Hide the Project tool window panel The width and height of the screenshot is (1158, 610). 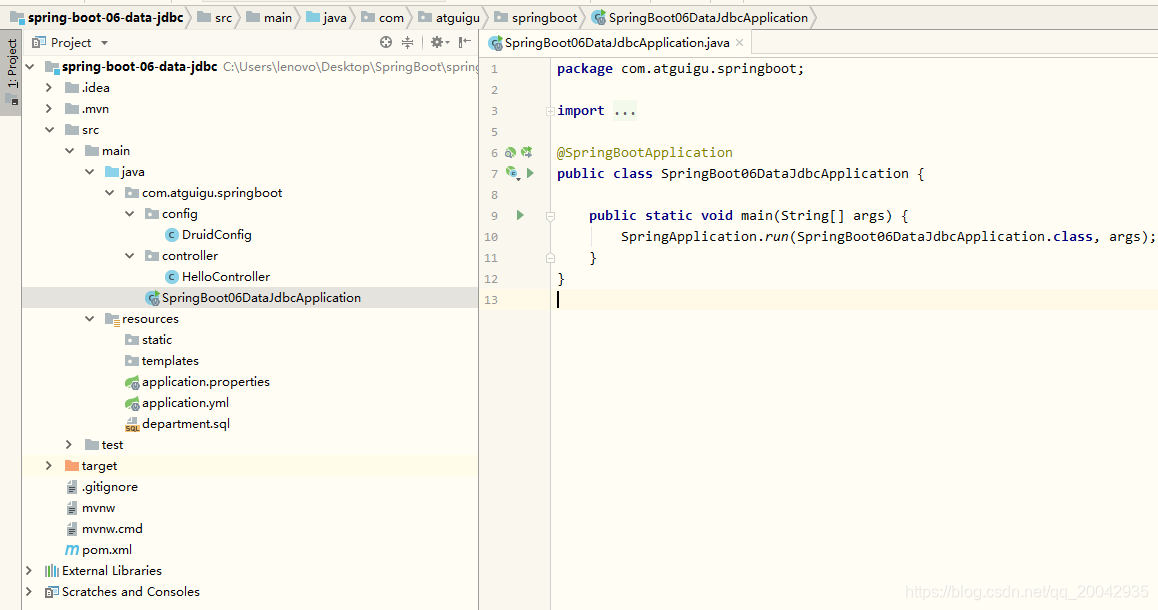click(464, 42)
